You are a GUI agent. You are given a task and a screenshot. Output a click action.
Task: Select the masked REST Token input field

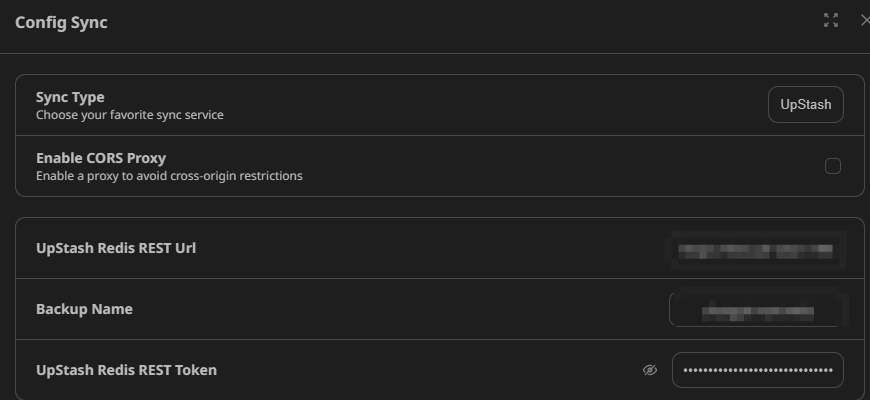tap(757, 370)
